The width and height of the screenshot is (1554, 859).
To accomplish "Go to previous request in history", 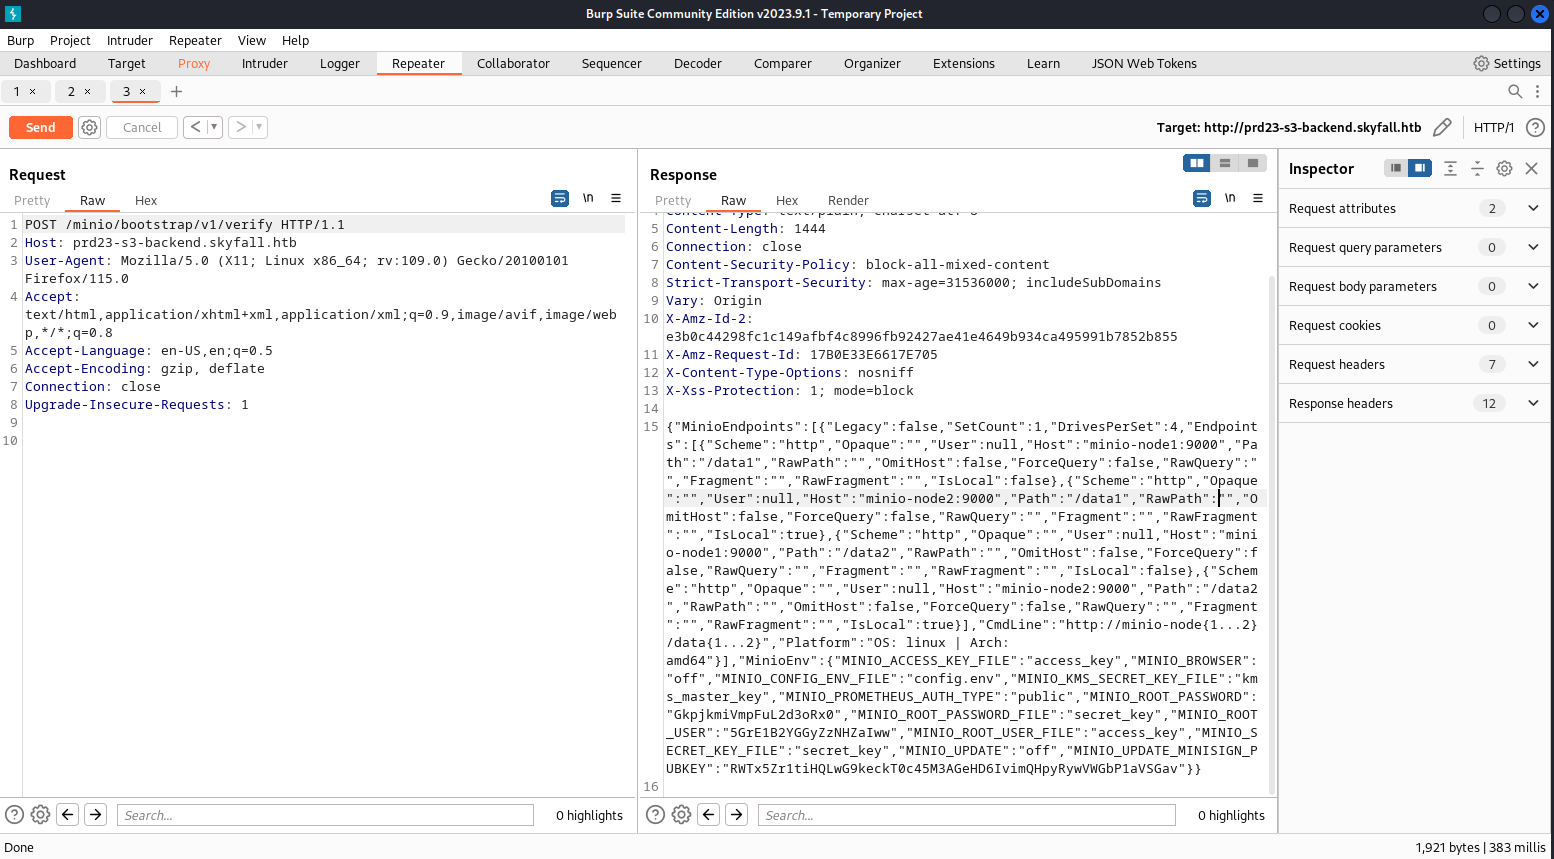I will (195, 127).
